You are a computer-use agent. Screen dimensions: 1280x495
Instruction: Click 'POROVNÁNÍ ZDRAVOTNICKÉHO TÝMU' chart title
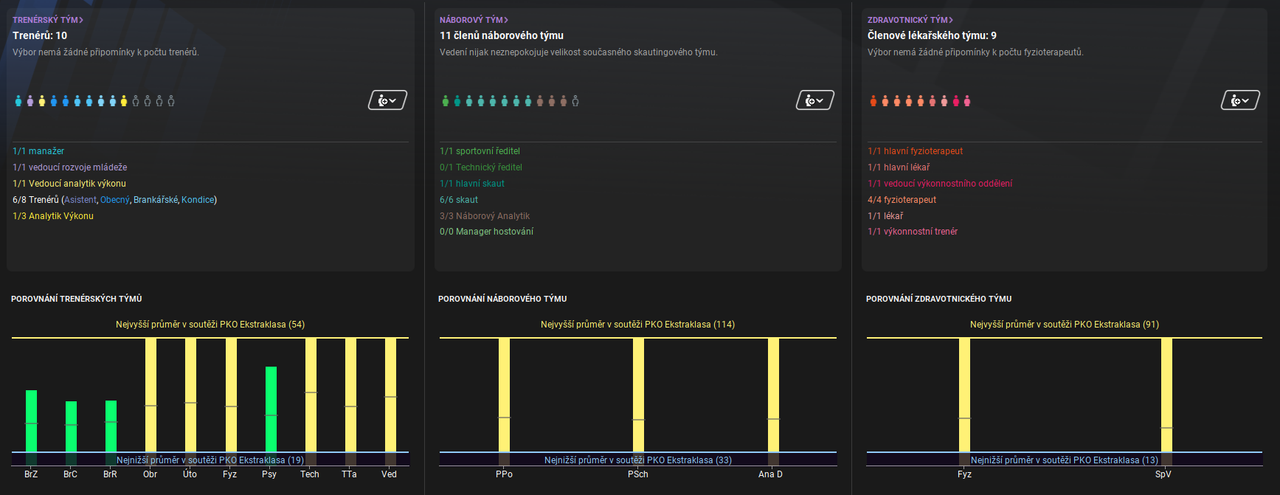[x=938, y=298]
